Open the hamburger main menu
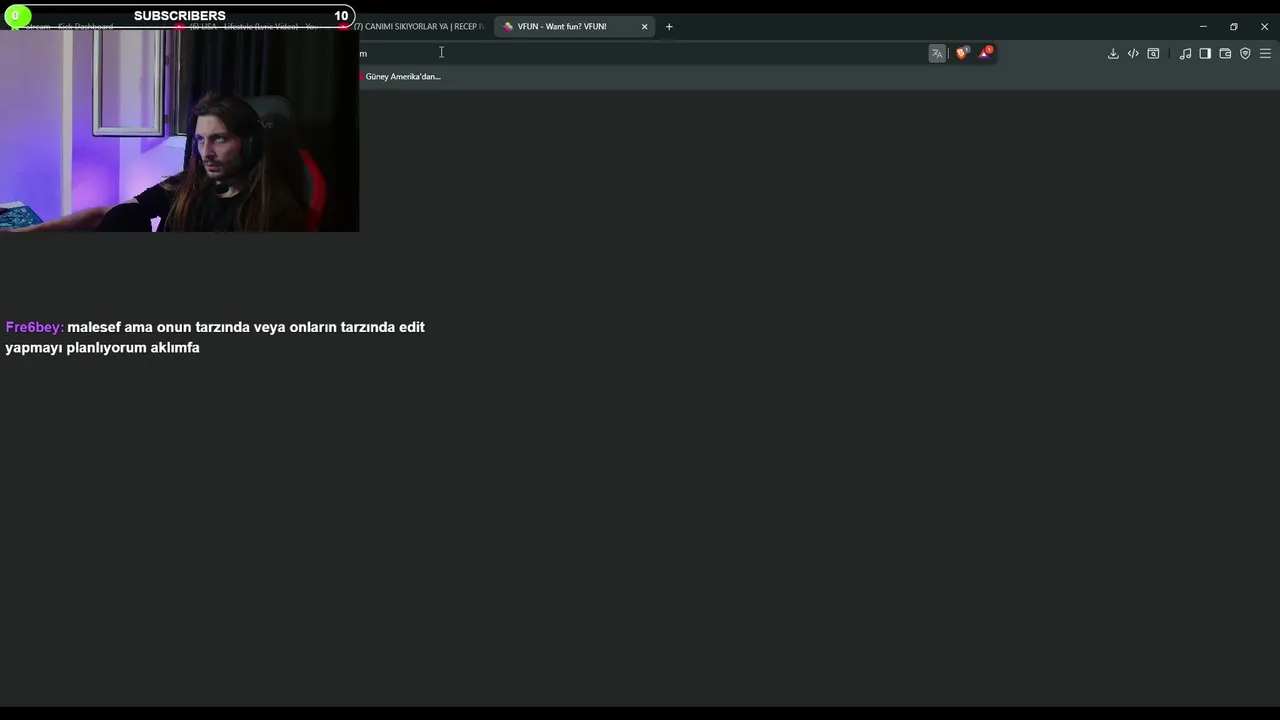Image resolution: width=1280 pixels, height=720 pixels. tap(1265, 54)
